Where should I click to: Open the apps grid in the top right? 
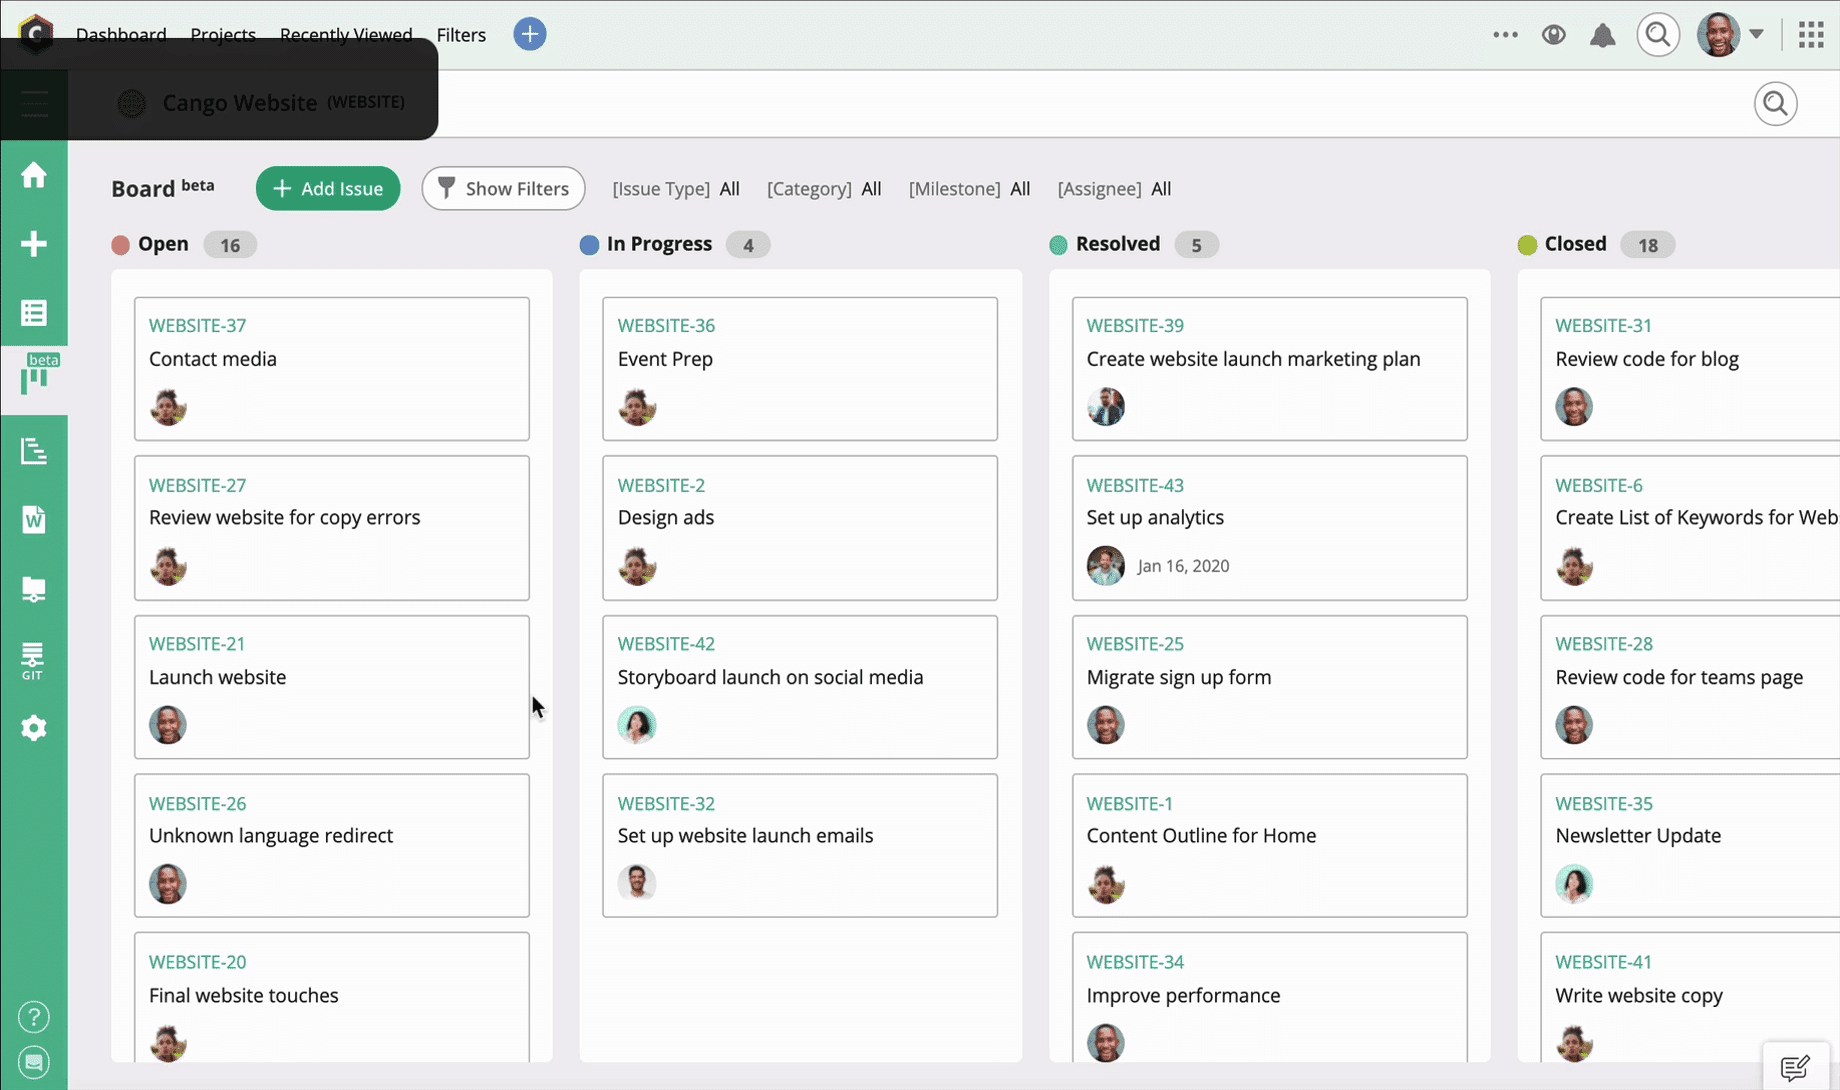[x=1810, y=34]
